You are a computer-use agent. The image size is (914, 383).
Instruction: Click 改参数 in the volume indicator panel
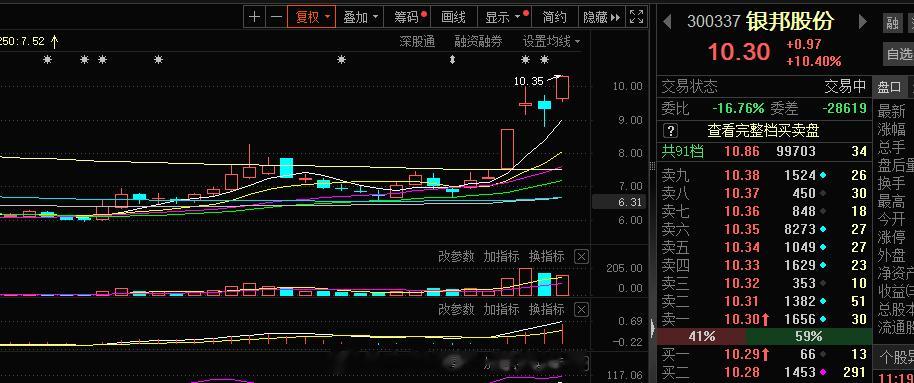[x=456, y=256]
